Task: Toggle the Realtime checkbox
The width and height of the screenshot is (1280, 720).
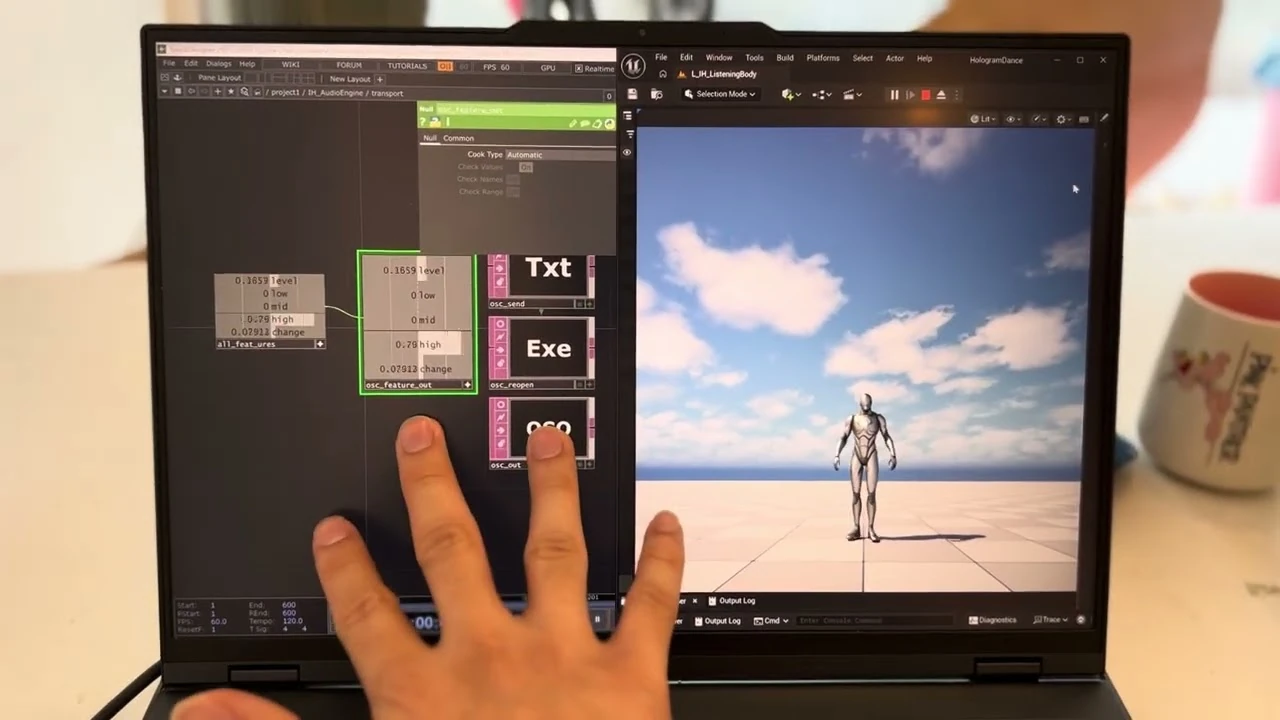Action: (579, 68)
